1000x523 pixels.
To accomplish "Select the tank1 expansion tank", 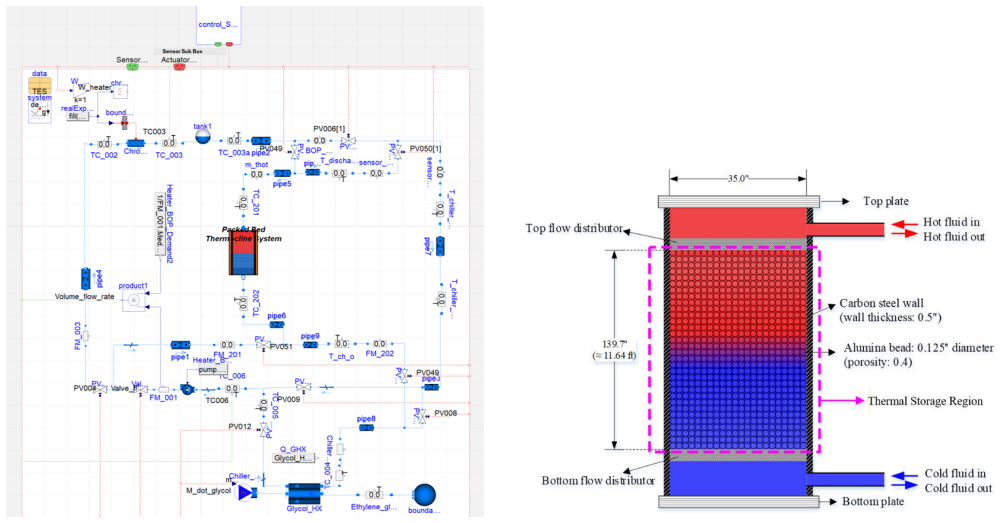I will [203, 136].
